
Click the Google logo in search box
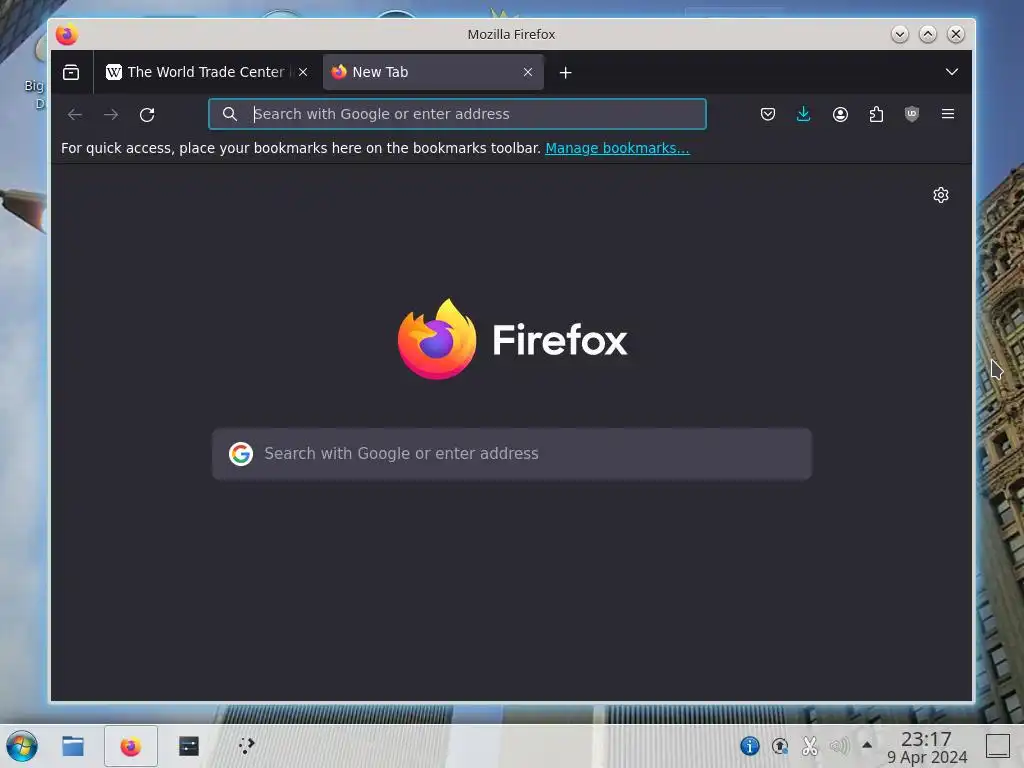tap(240, 454)
